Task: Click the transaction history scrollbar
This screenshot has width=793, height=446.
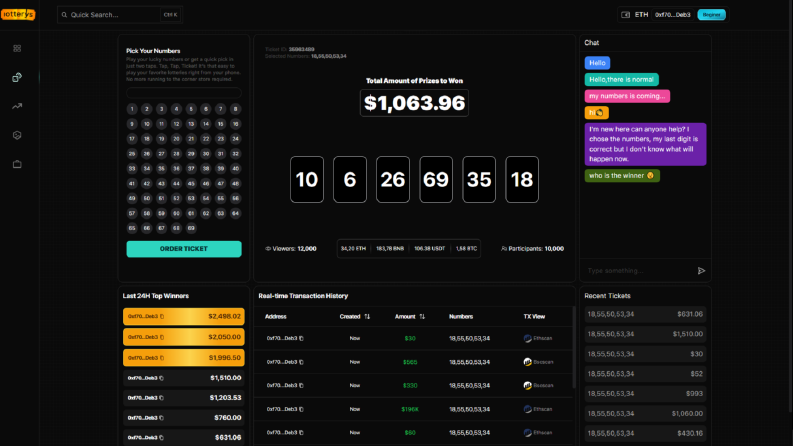Action: [x=574, y=347]
